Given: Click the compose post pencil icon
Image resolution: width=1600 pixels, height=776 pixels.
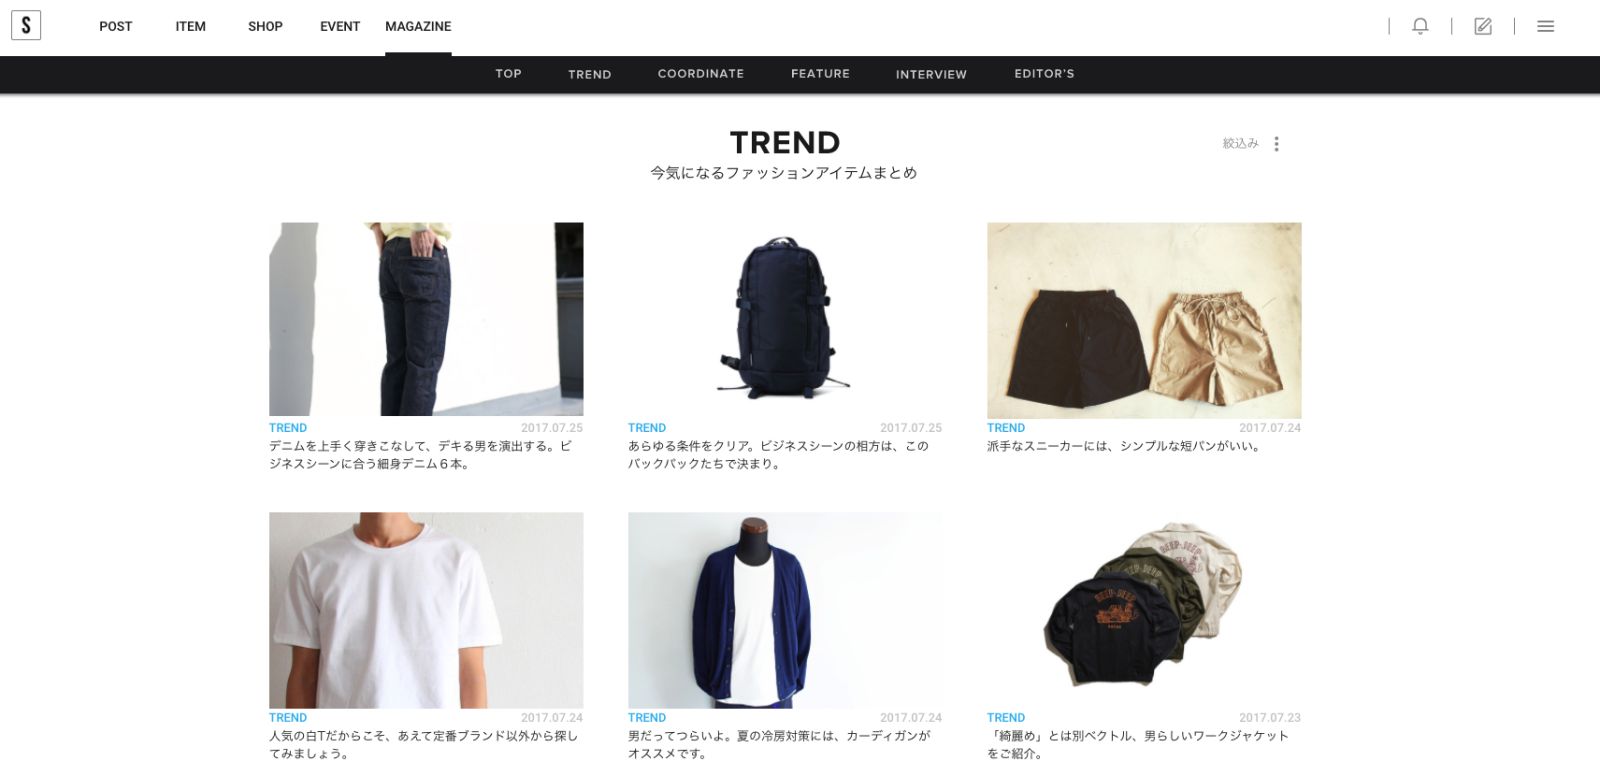Looking at the screenshot, I should click(x=1483, y=26).
